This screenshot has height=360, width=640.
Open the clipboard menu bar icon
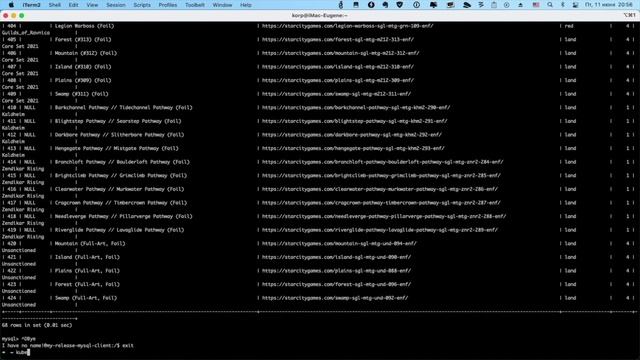coord(494,5)
